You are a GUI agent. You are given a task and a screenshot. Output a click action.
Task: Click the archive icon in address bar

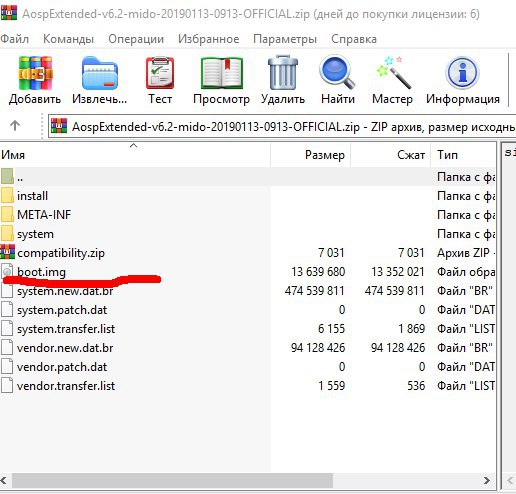(x=59, y=126)
